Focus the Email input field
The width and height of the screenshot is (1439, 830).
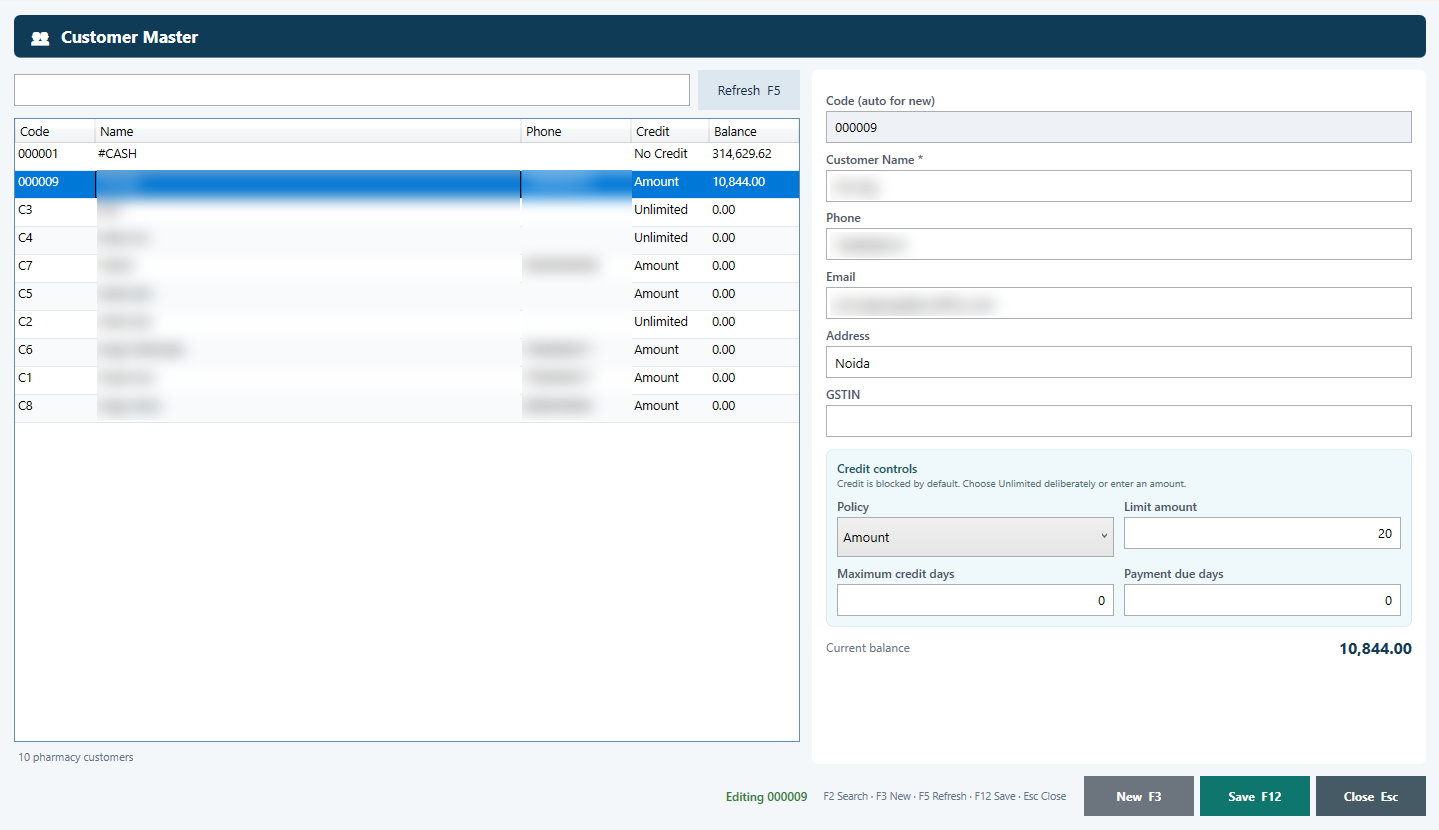[1118, 303]
